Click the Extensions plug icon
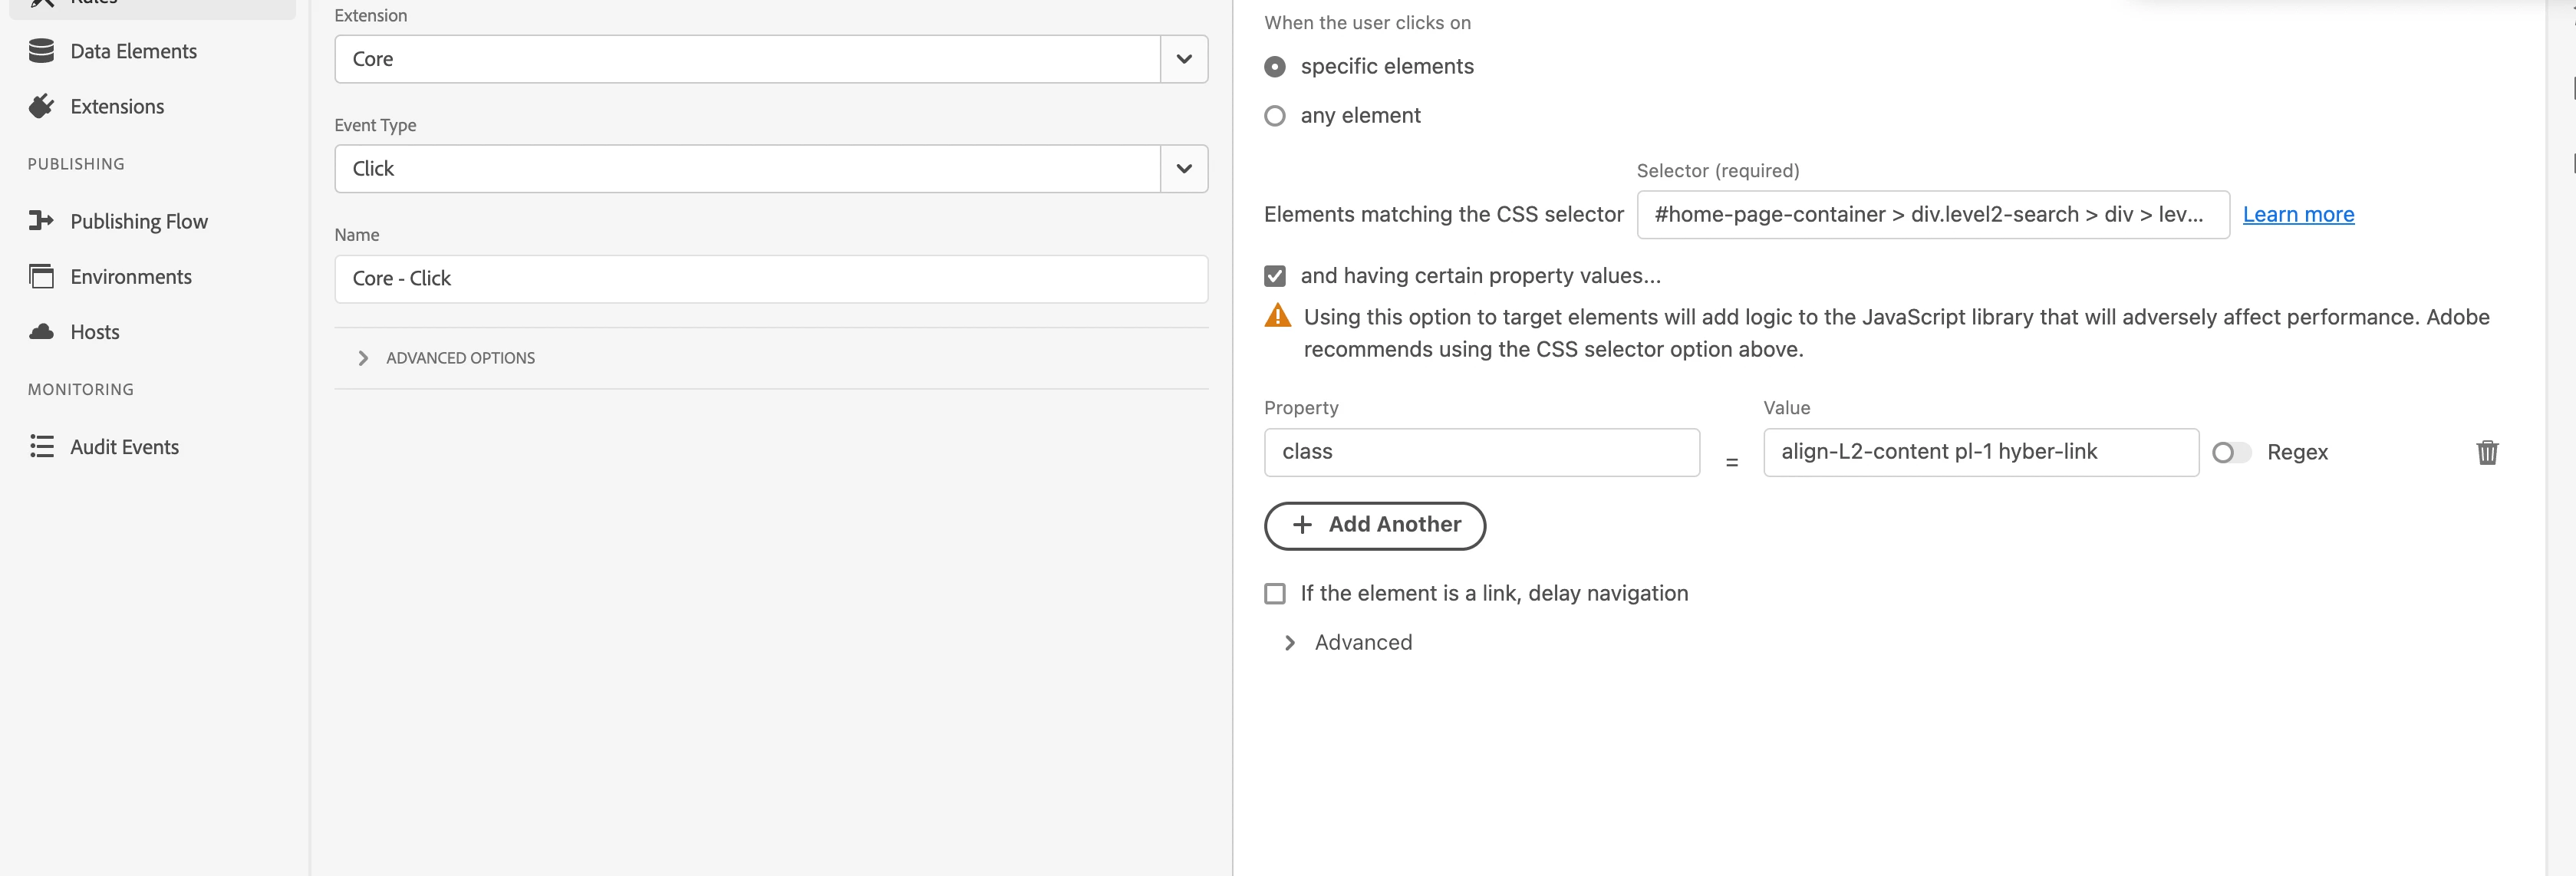The width and height of the screenshot is (2576, 876). pyautogui.click(x=41, y=106)
